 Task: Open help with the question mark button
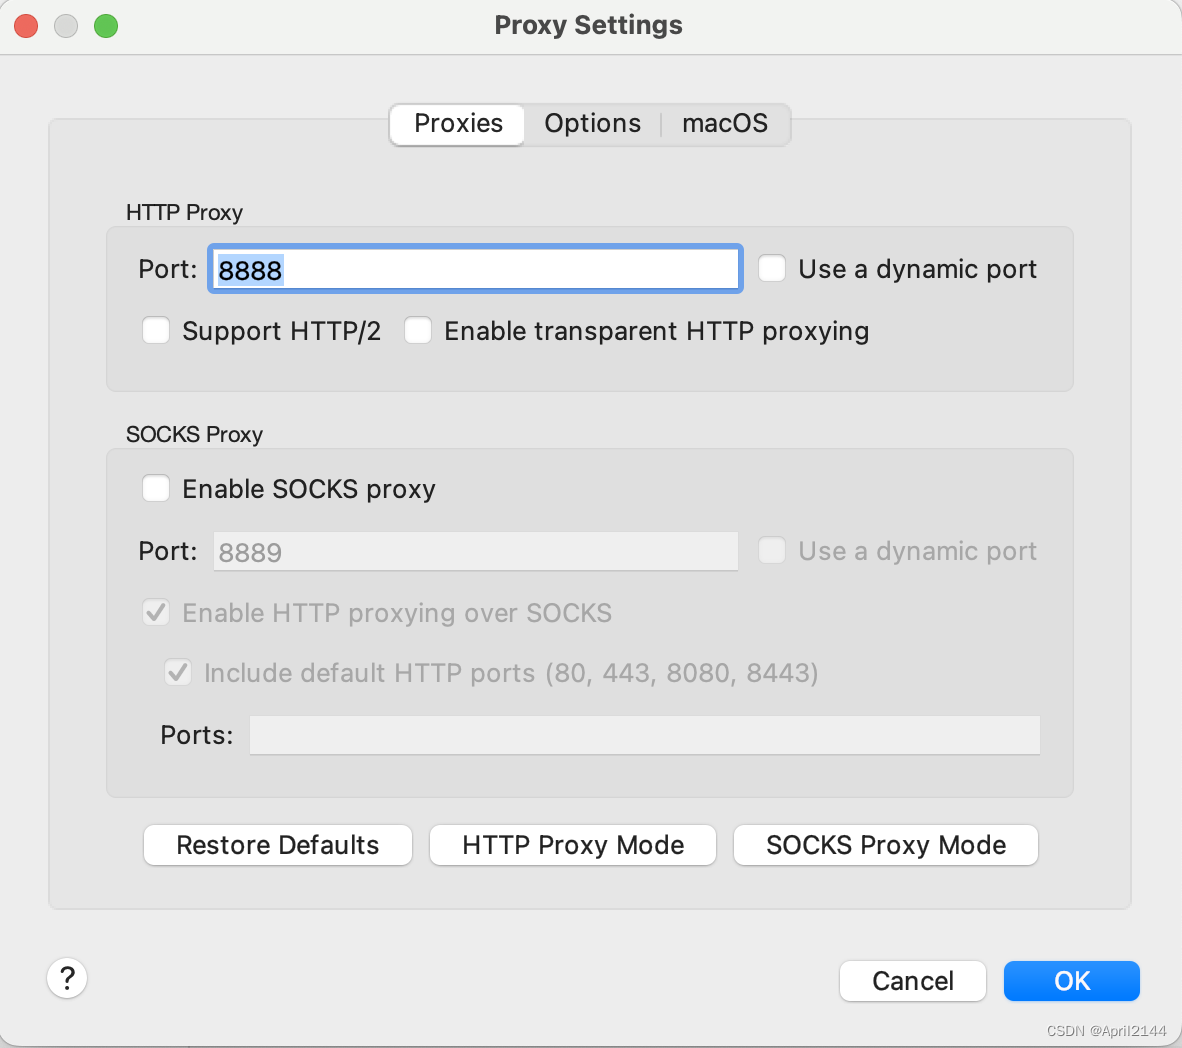(x=67, y=978)
